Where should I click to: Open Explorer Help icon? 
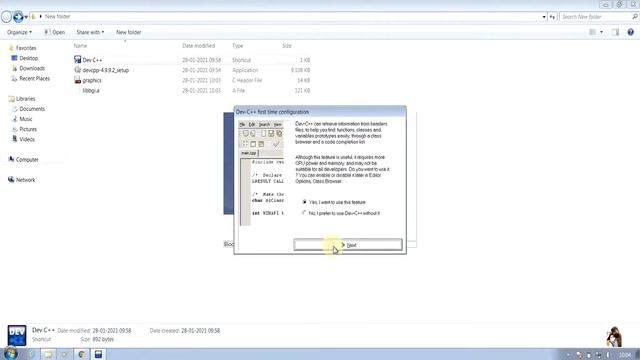pos(631,32)
